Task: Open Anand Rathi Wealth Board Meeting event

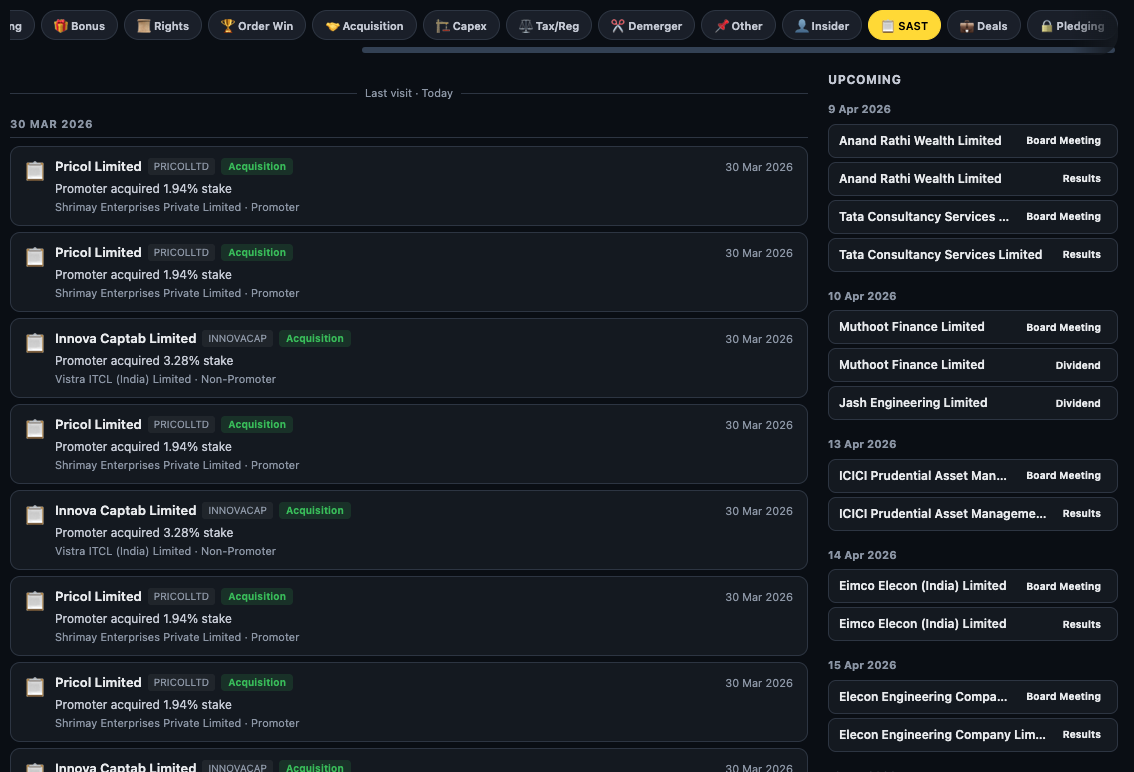Action: [972, 141]
